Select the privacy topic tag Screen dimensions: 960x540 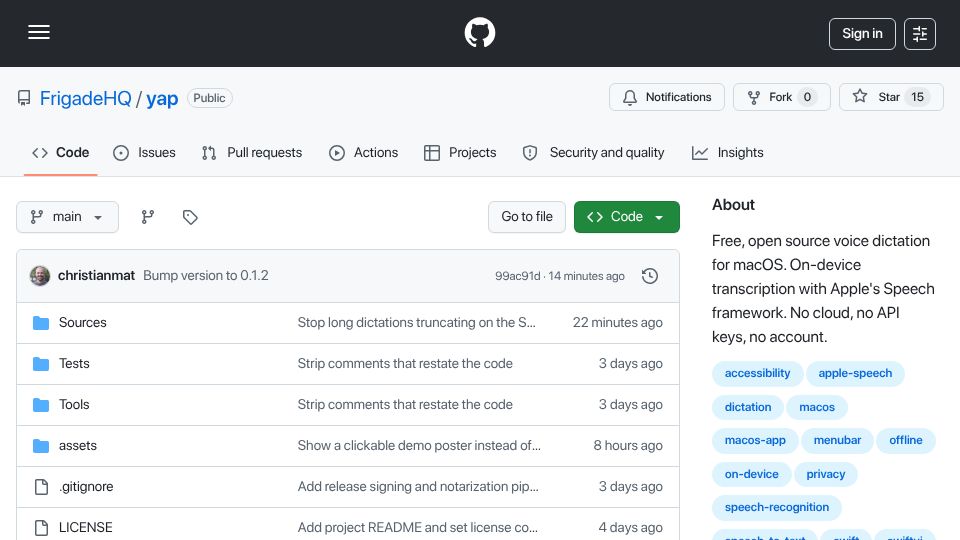click(825, 474)
